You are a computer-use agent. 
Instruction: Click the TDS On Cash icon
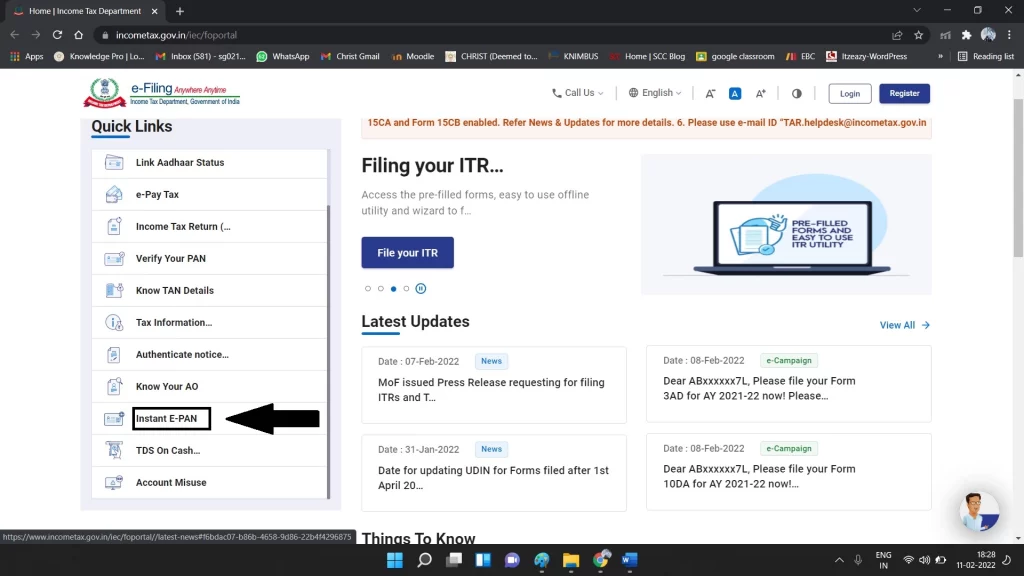[x=114, y=451]
